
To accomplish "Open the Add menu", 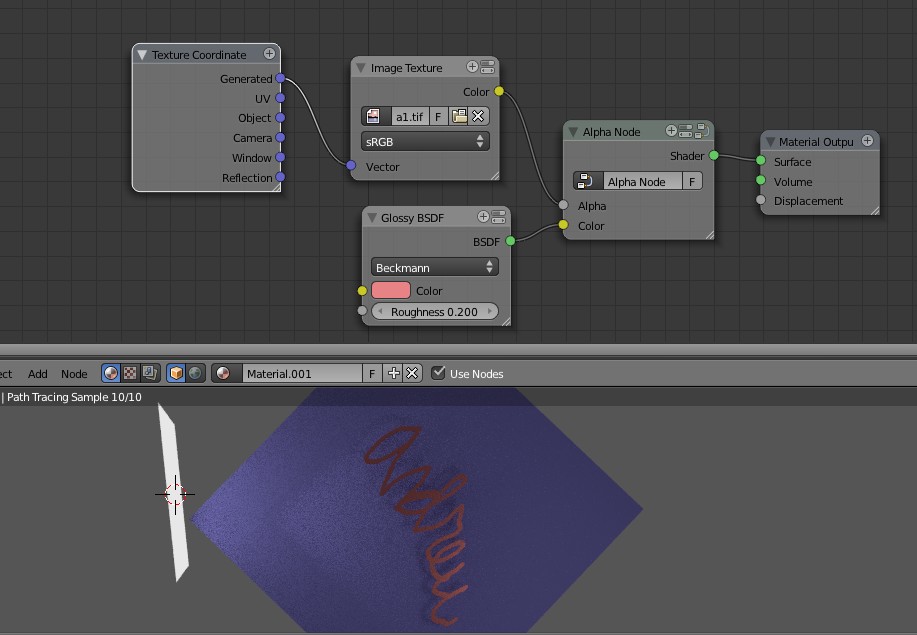I will (x=37, y=373).
